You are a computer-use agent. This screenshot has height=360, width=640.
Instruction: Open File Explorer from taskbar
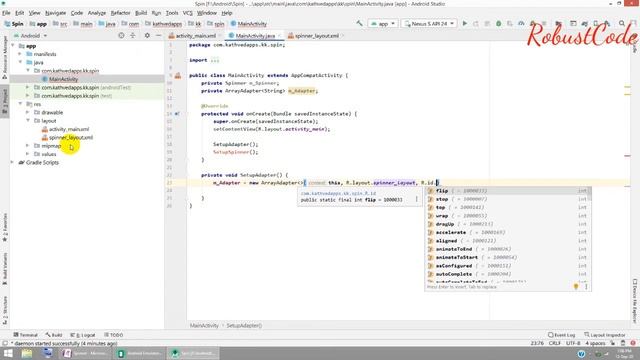point(27,353)
